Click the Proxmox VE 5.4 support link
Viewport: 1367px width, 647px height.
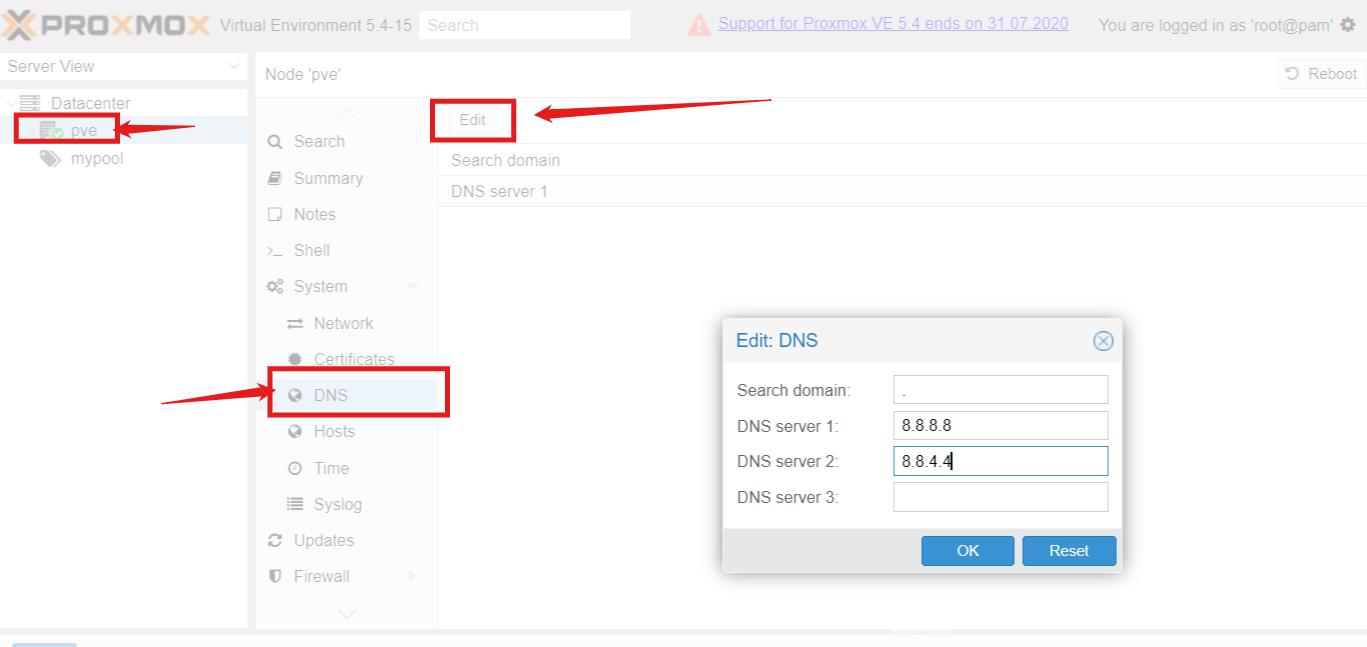(892, 24)
